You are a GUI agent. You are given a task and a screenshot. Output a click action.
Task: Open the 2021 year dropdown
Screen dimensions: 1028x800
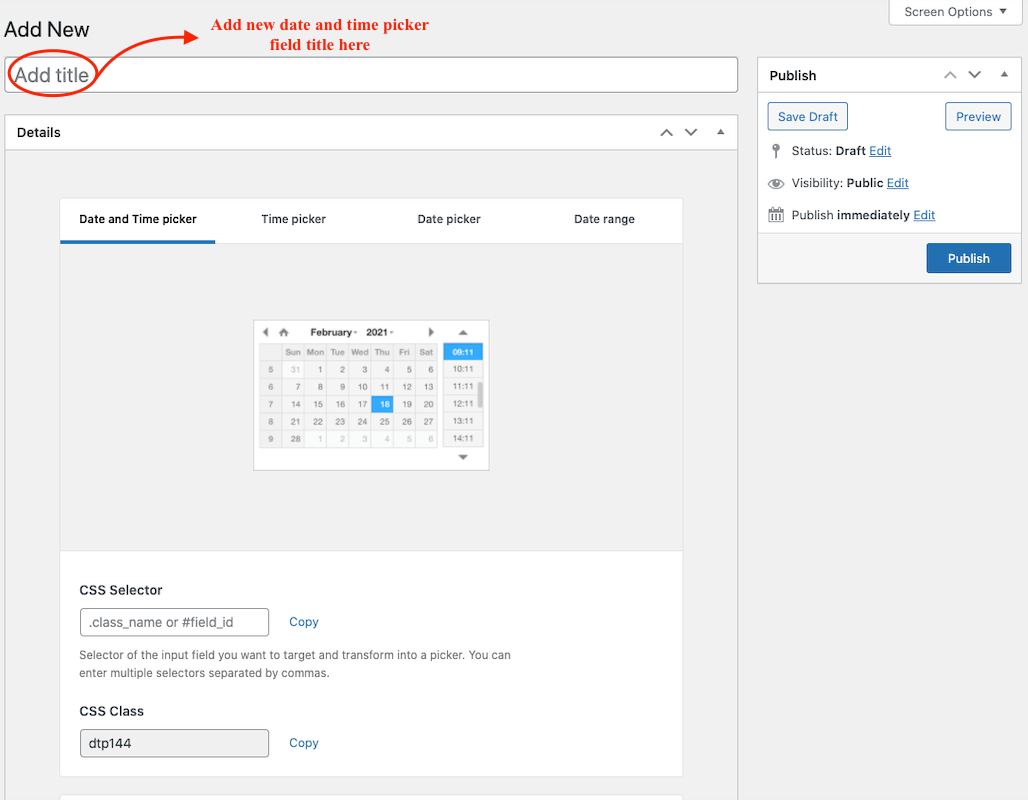[380, 332]
